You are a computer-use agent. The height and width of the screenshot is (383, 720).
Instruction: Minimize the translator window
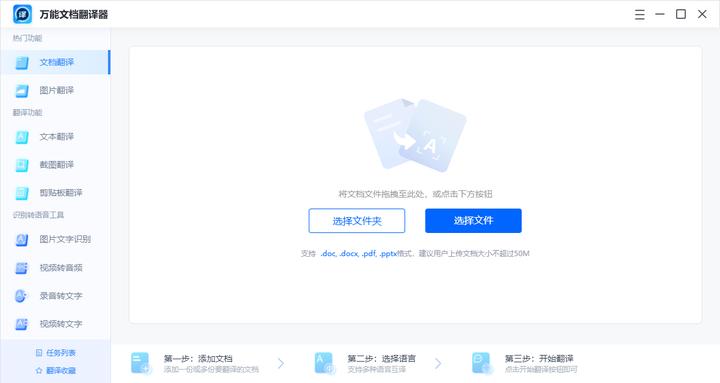(x=660, y=14)
